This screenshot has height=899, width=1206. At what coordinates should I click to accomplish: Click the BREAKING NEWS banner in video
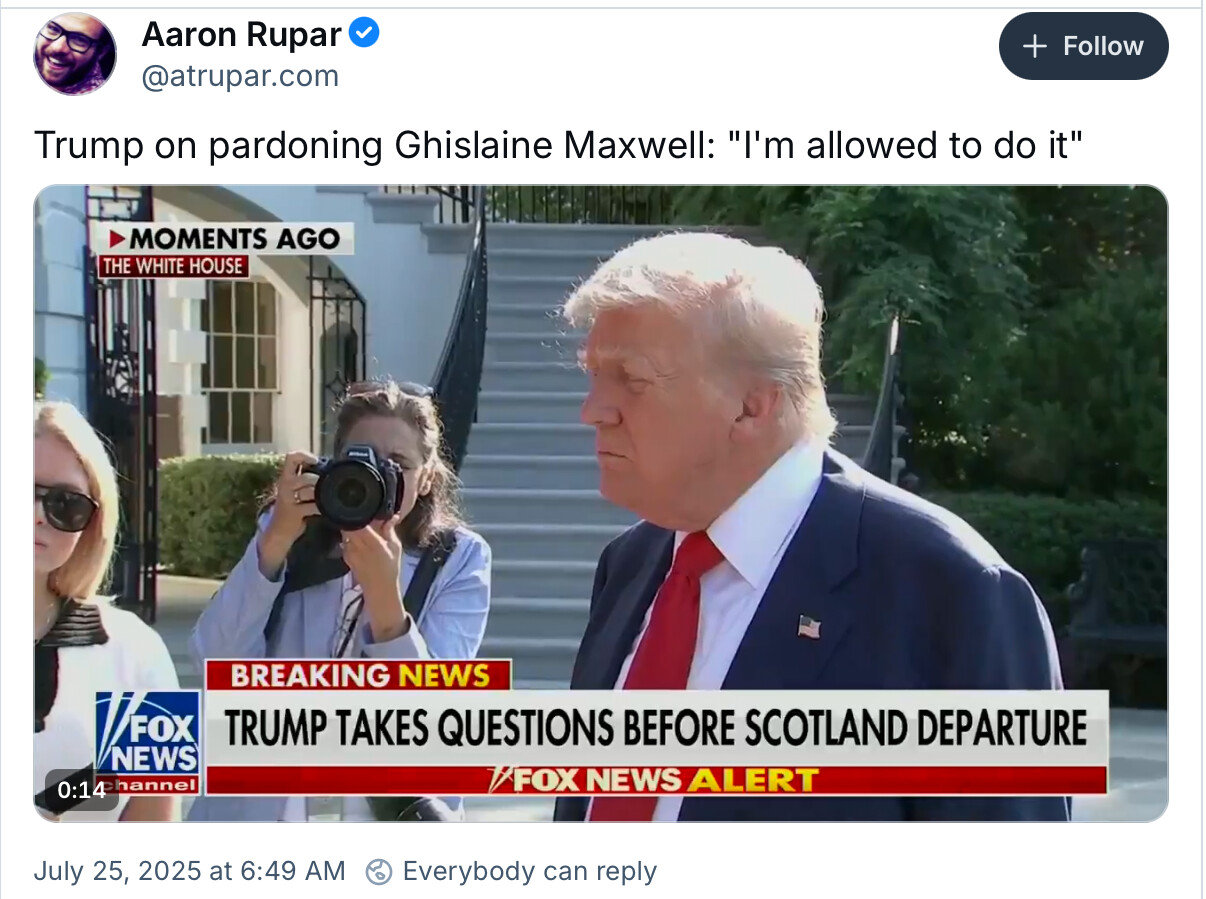[x=359, y=675]
